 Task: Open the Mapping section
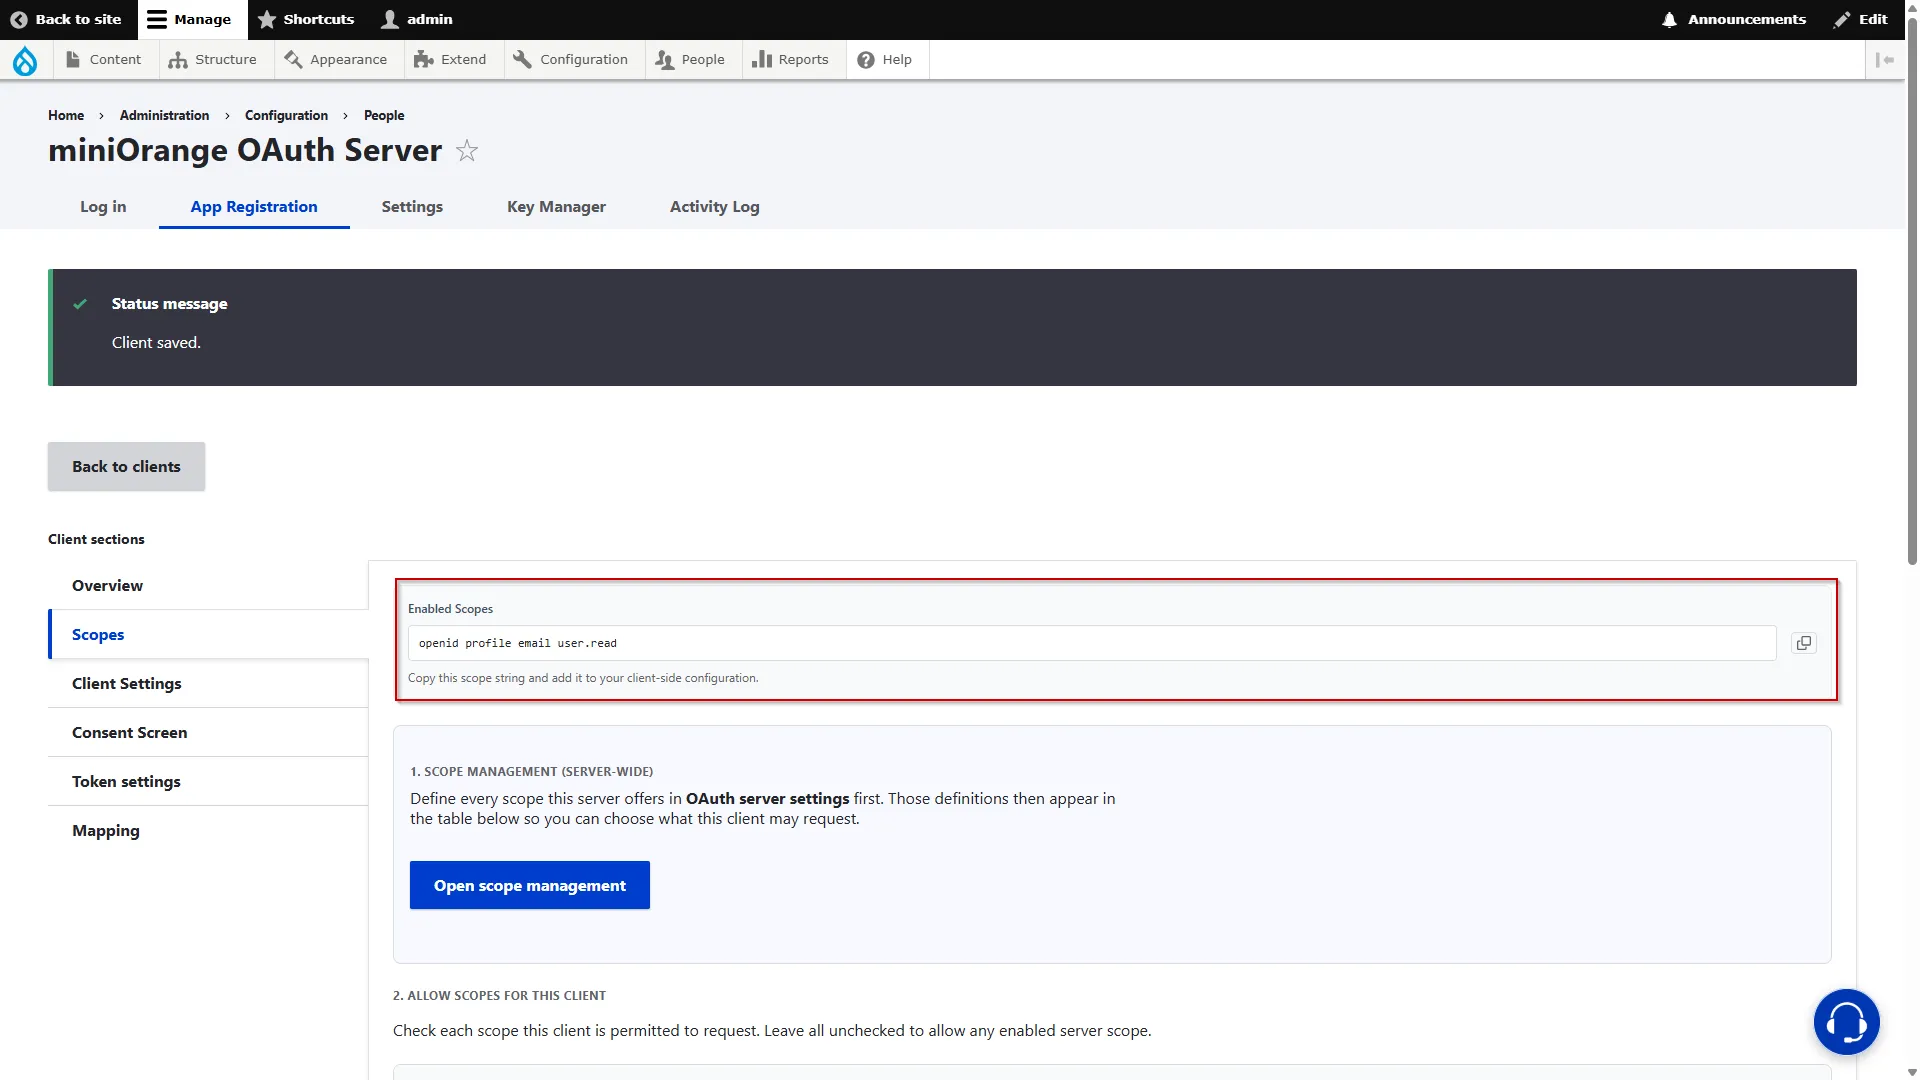pos(208,830)
